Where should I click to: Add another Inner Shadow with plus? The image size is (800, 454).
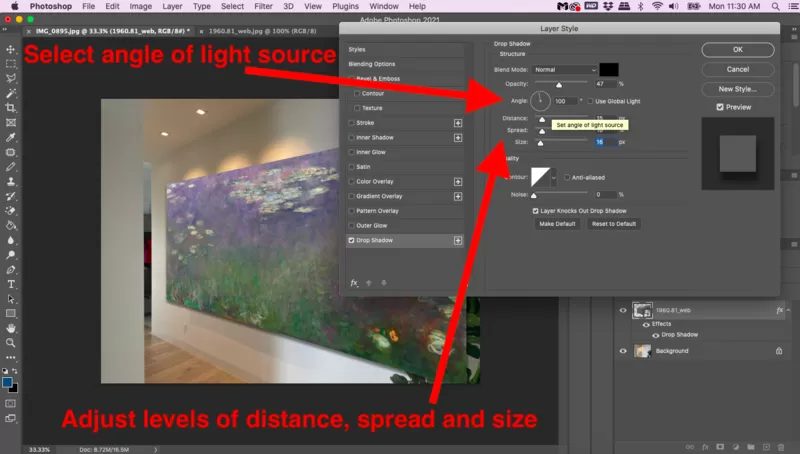(458, 138)
